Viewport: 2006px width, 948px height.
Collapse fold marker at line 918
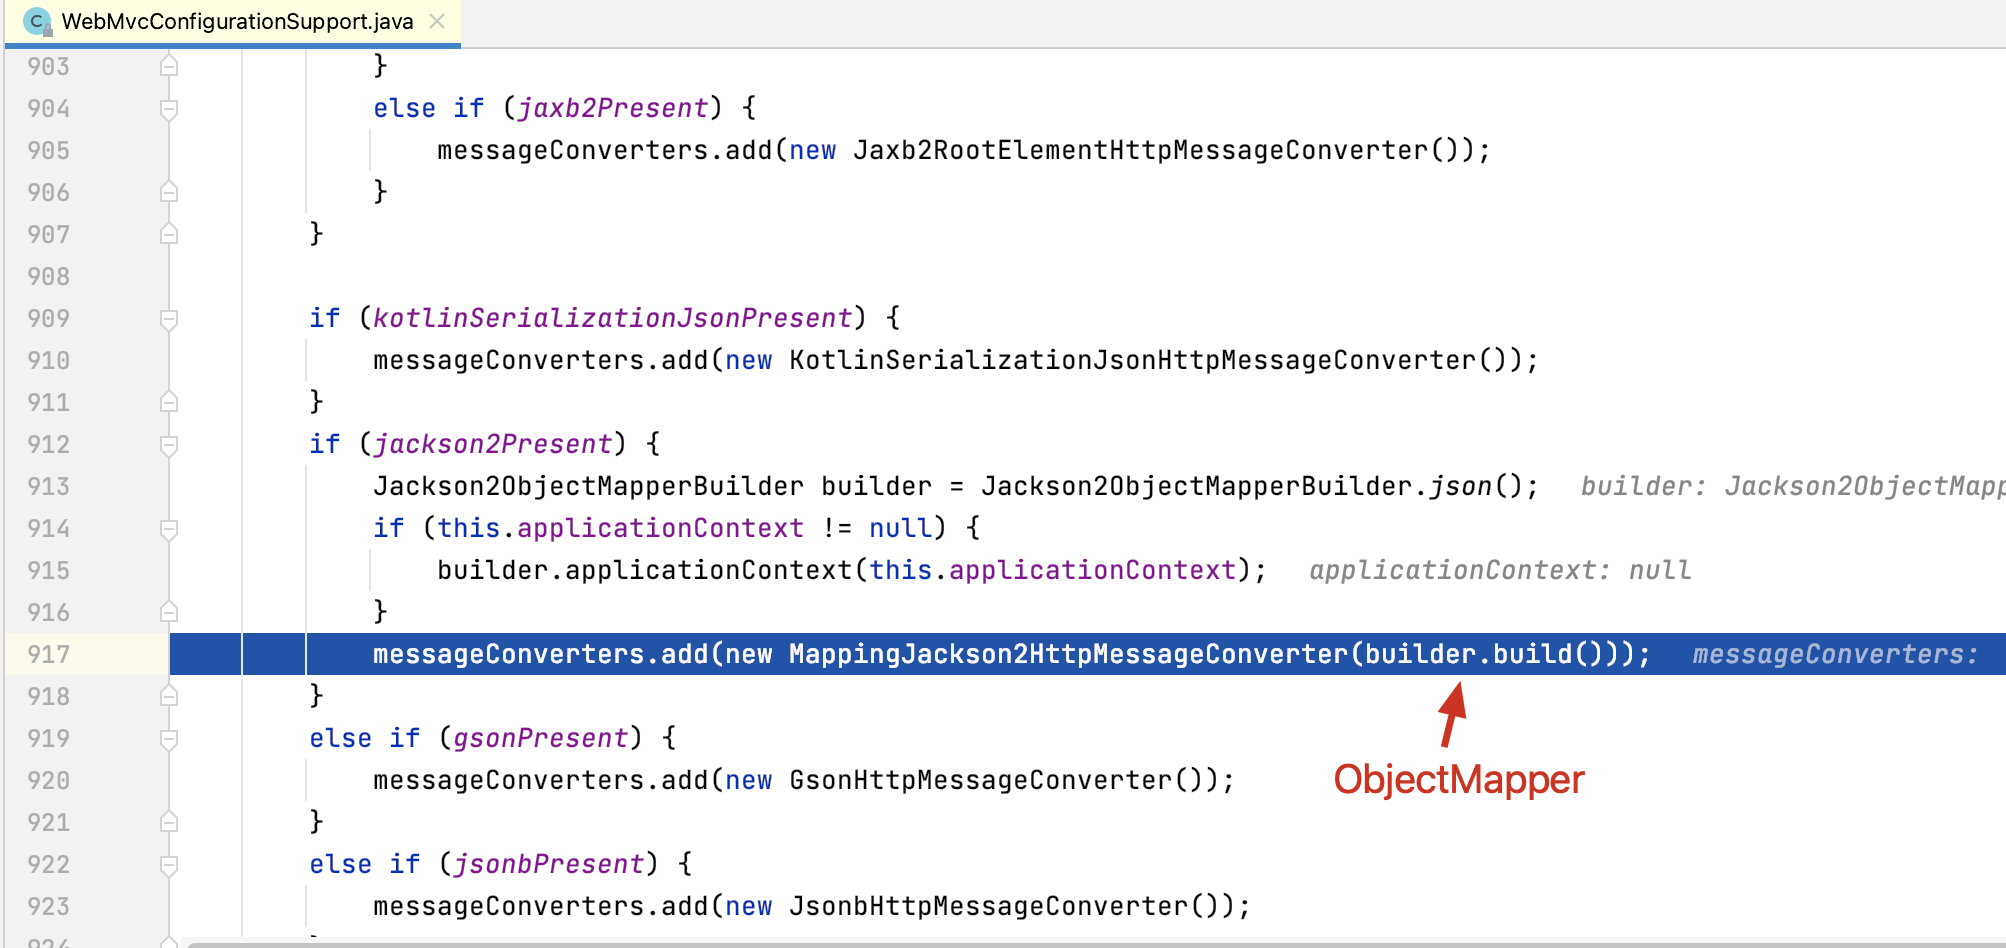point(169,696)
